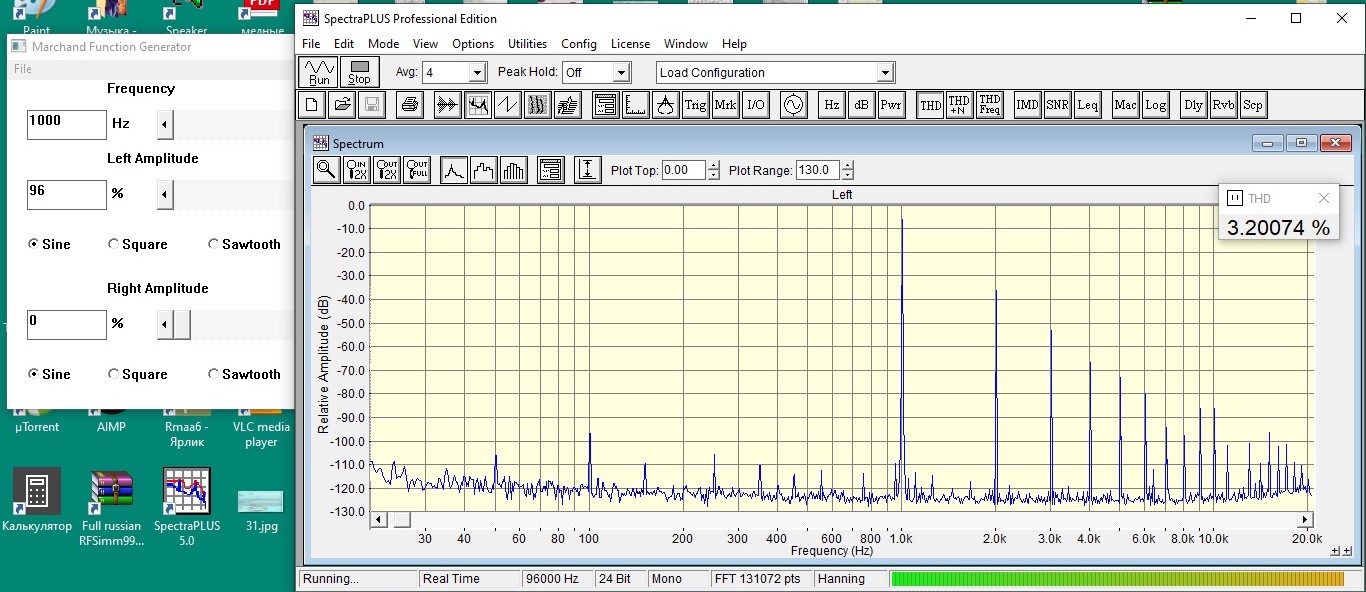This screenshot has width=1366, height=592.
Task: Click the Zoom Out Full icon
Action: [x=417, y=170]
